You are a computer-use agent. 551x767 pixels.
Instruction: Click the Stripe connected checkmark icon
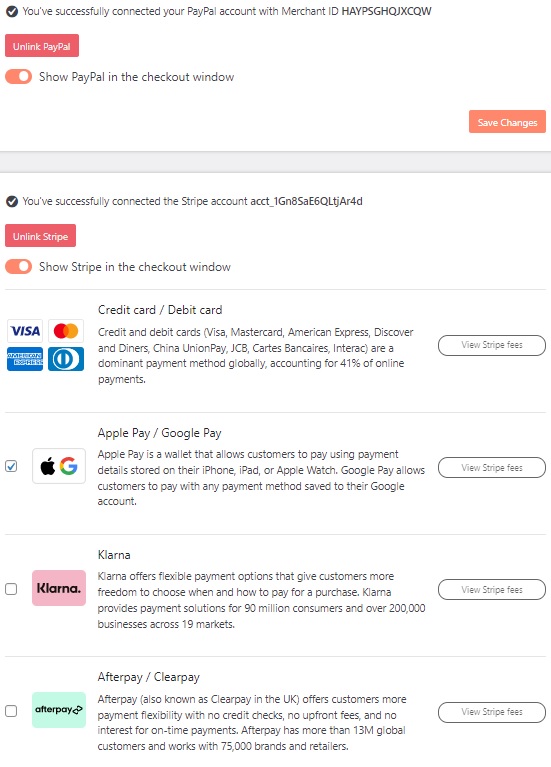[12, 202]
